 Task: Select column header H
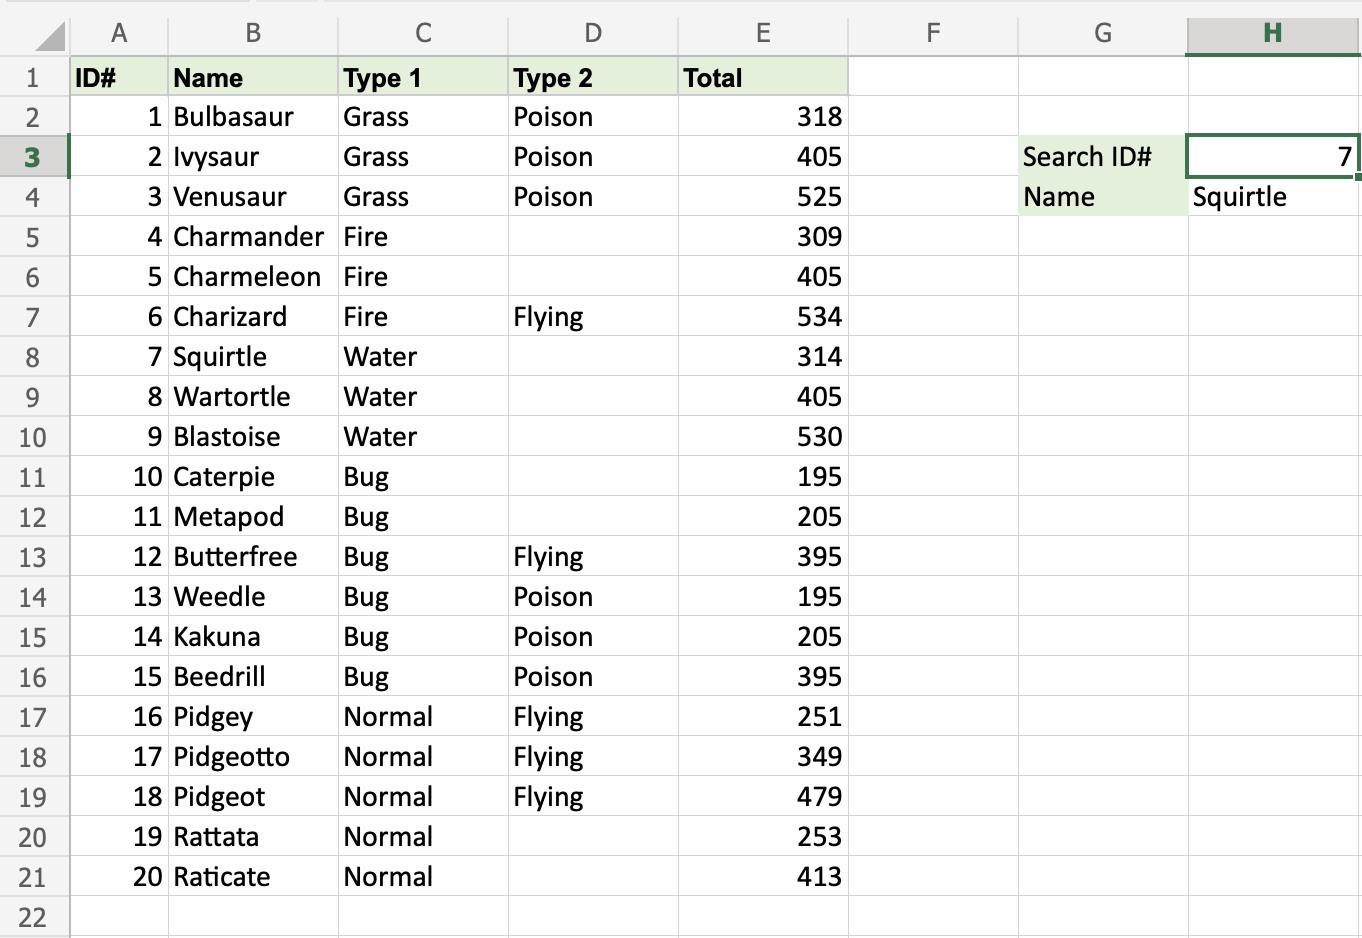[1272, 33]
